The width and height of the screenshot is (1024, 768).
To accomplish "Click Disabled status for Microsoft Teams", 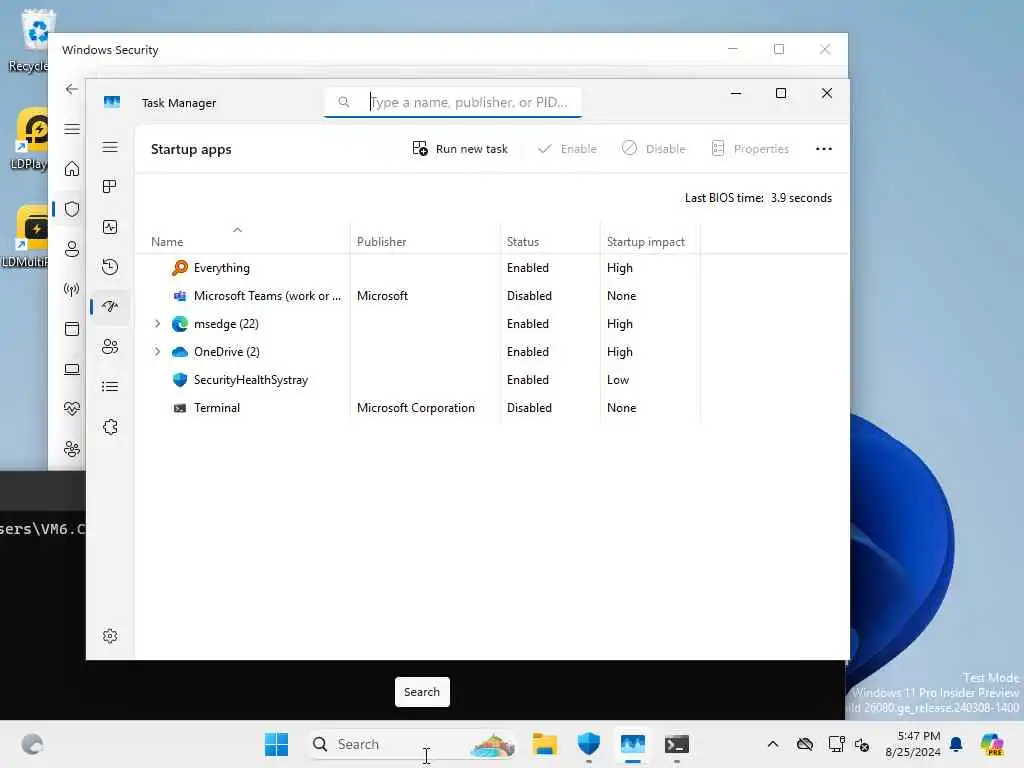I will click(529, 296).
